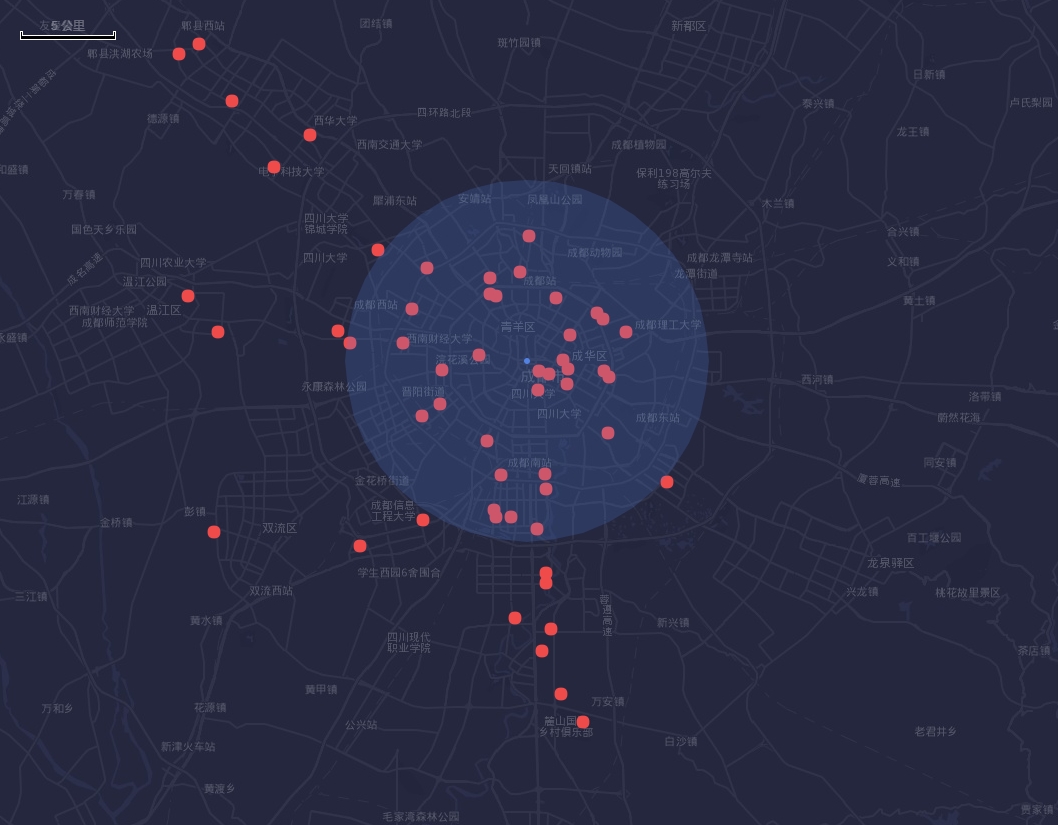Select the red marker beside 郫县洪湖农场
This screenshot has width=1058, height=825.
(179, 54)
